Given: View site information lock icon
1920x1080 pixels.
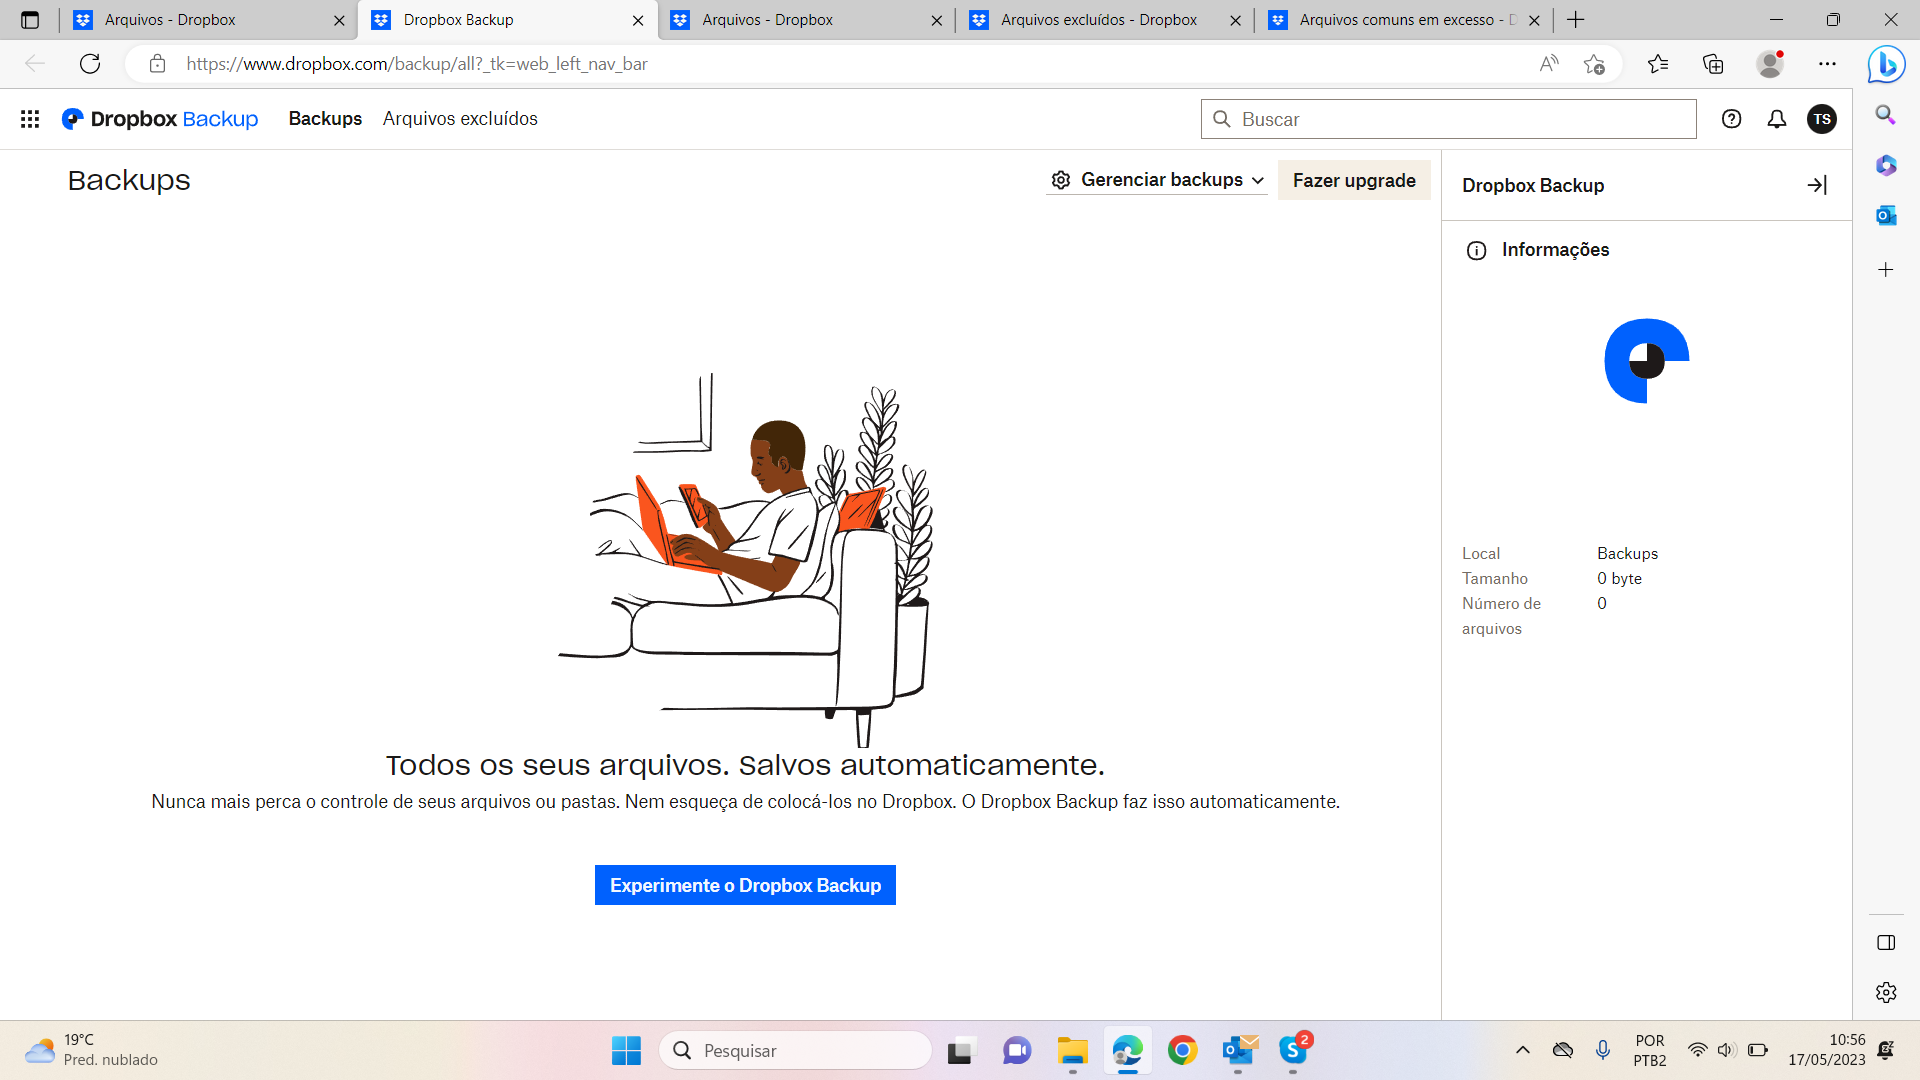Looking at the screenshot, I should click(157, 64).
